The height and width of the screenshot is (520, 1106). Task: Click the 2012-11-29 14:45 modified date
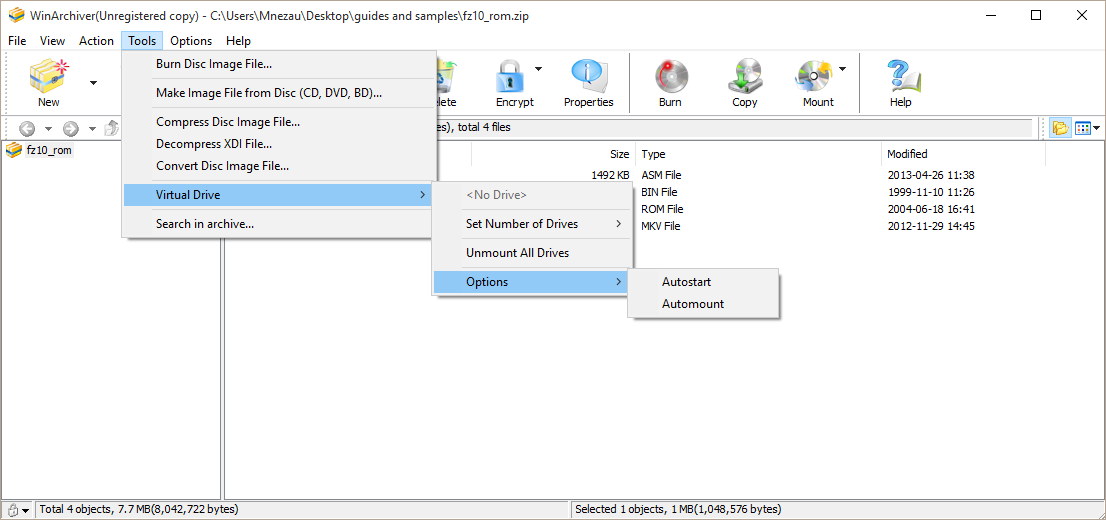(931, 226)
